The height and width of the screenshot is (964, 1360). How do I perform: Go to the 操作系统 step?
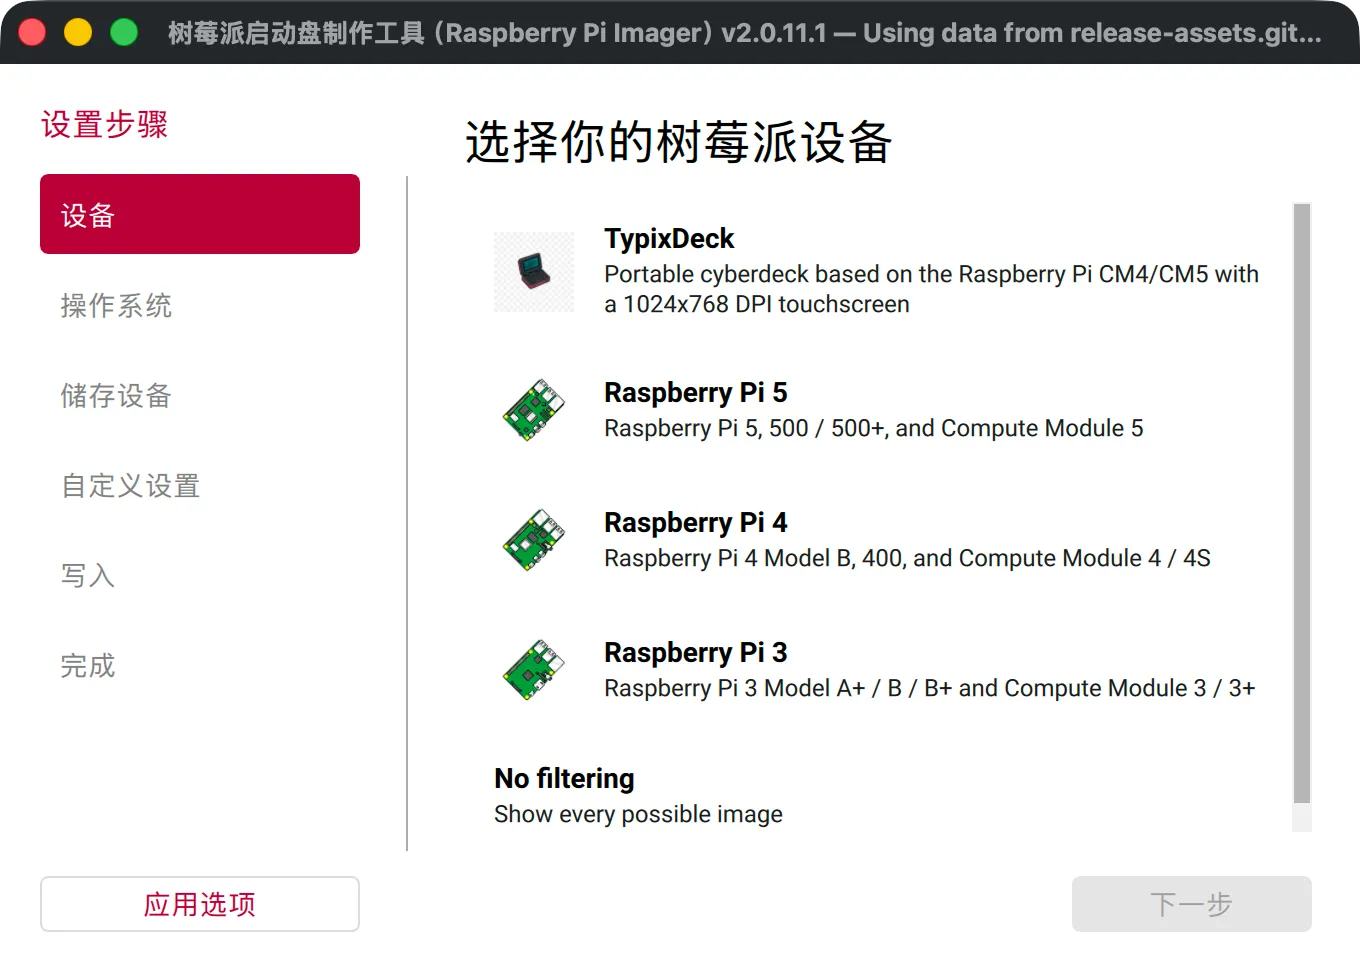200,305
